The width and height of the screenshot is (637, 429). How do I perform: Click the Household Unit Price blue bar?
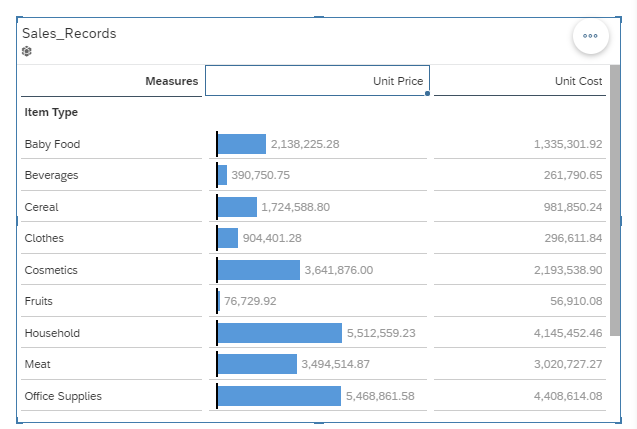point(279,333)
